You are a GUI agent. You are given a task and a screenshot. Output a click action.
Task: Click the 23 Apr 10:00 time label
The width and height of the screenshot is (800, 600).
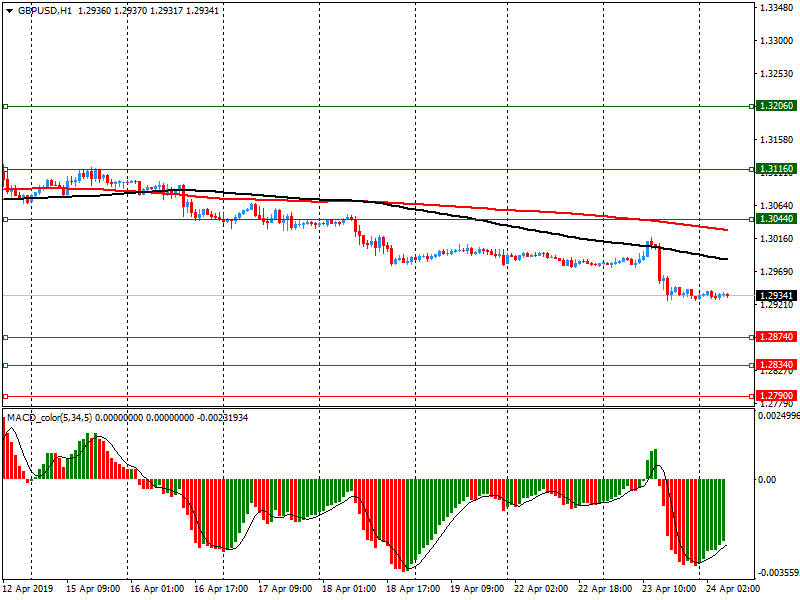669,589
